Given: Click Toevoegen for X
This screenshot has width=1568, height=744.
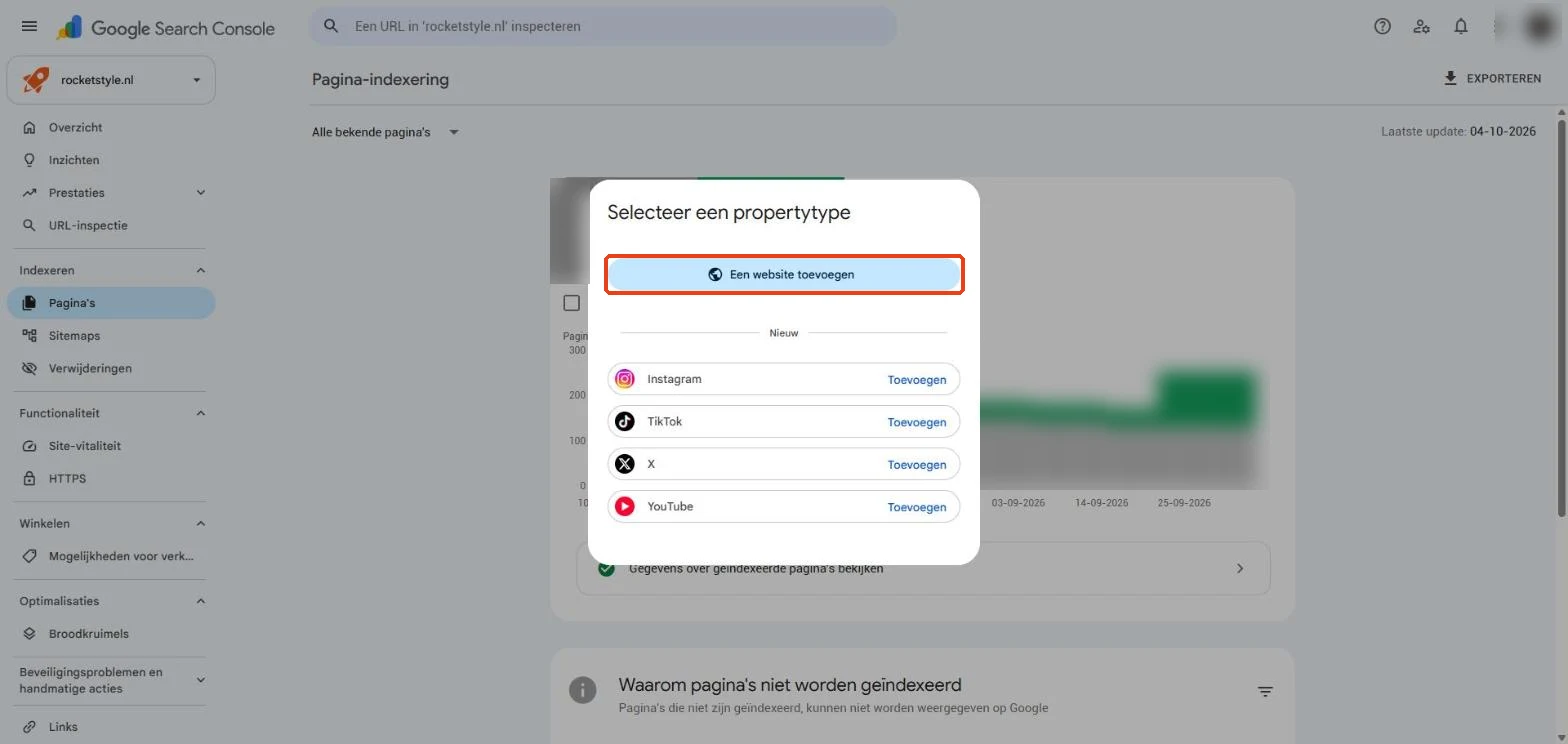Looking at the screenshot, I should pyautogui.click(x=917, y=465).
